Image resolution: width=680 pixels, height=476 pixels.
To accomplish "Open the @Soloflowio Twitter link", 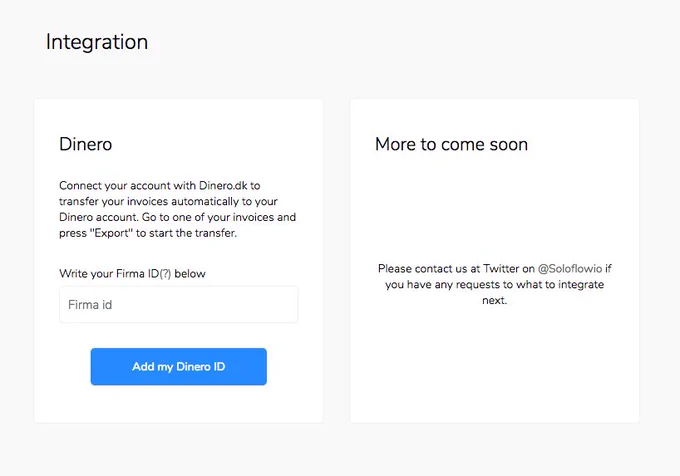I will coord(569,269).
